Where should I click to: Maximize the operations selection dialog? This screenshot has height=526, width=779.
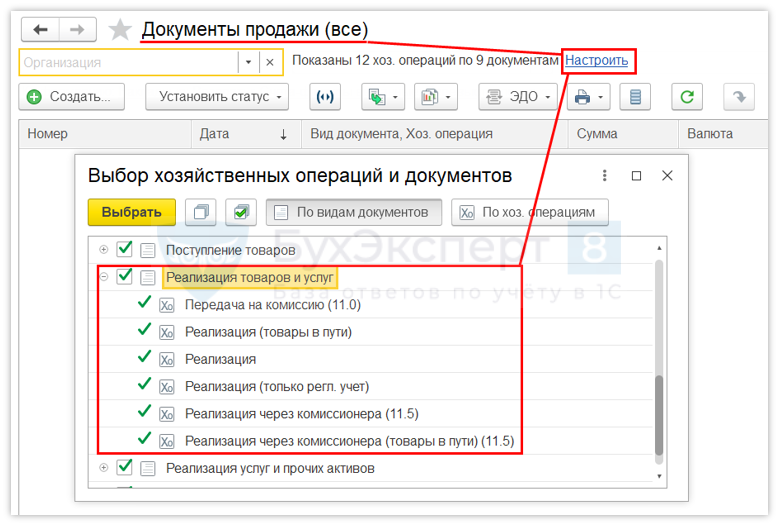pos(636,176)
